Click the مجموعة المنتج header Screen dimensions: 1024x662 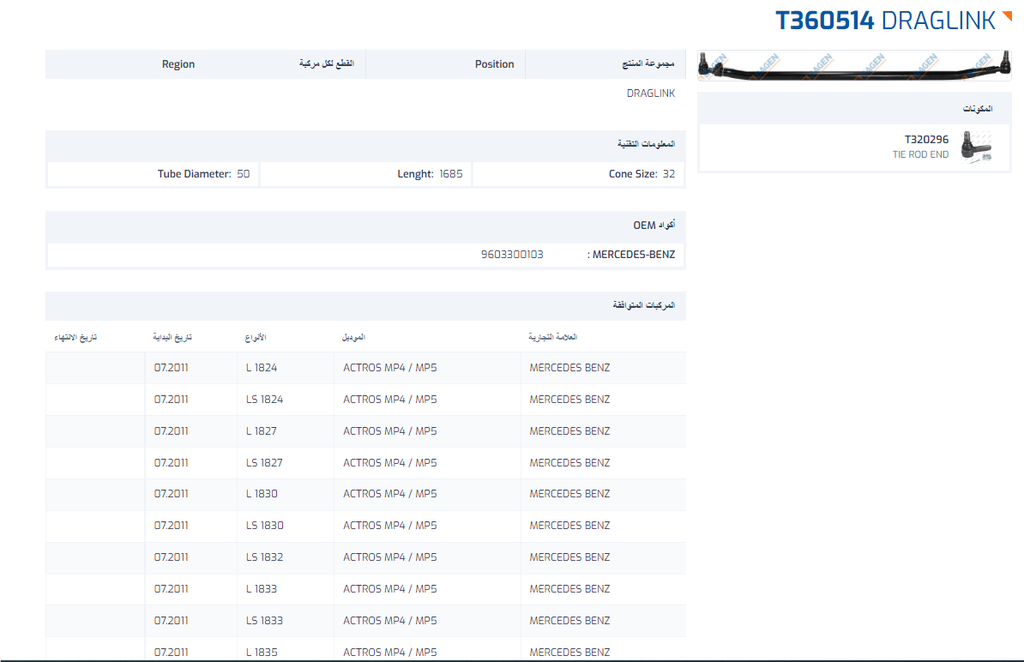point(648,63)
